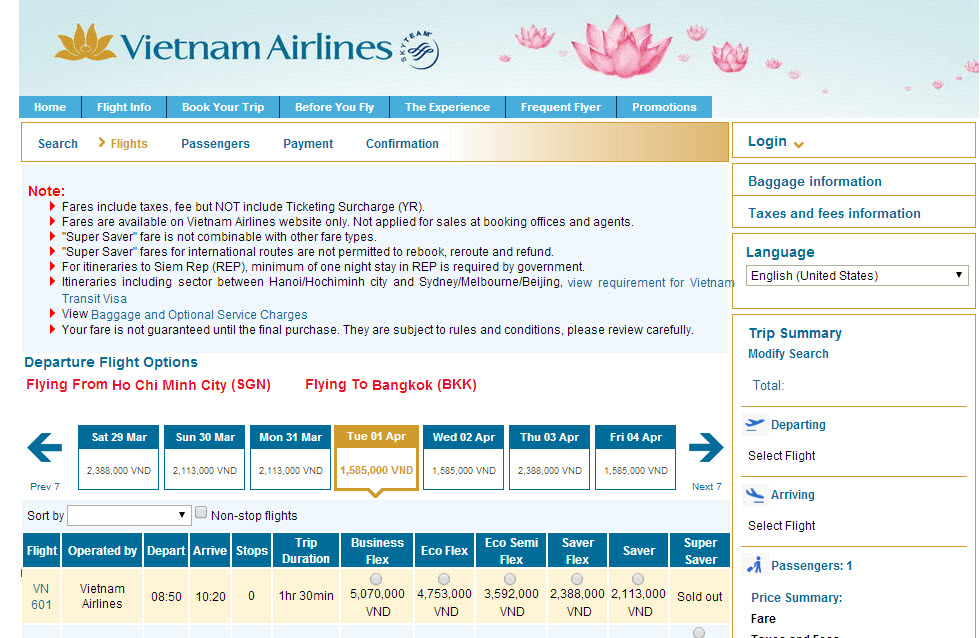Click the Vietnam Airlines lotus logo
This screenshot has height=638, width=980.
coord(85,42)
